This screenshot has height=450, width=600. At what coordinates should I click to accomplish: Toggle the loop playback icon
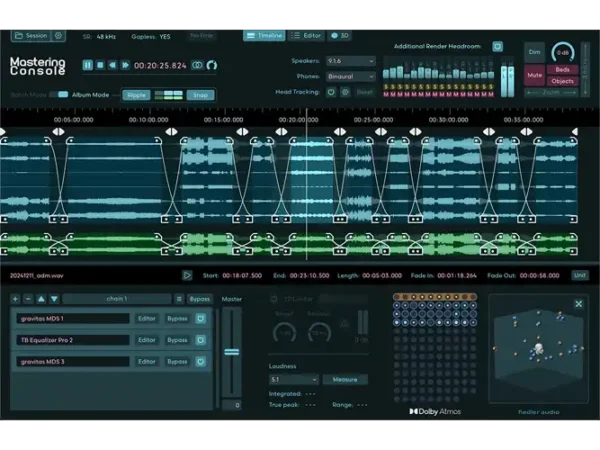pos(197,65)
